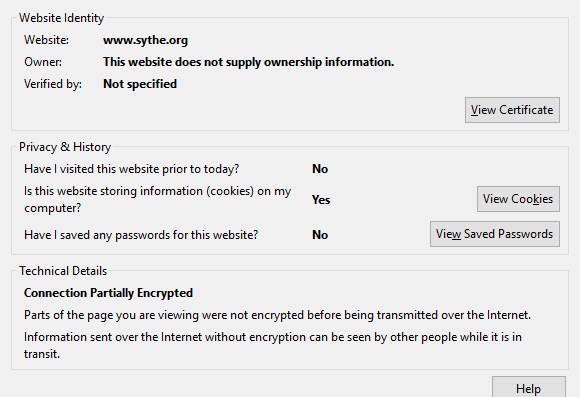The image size is (580, 397).
Task: Click the 'No' answer for saved passwords
Action: coord(320,235)
